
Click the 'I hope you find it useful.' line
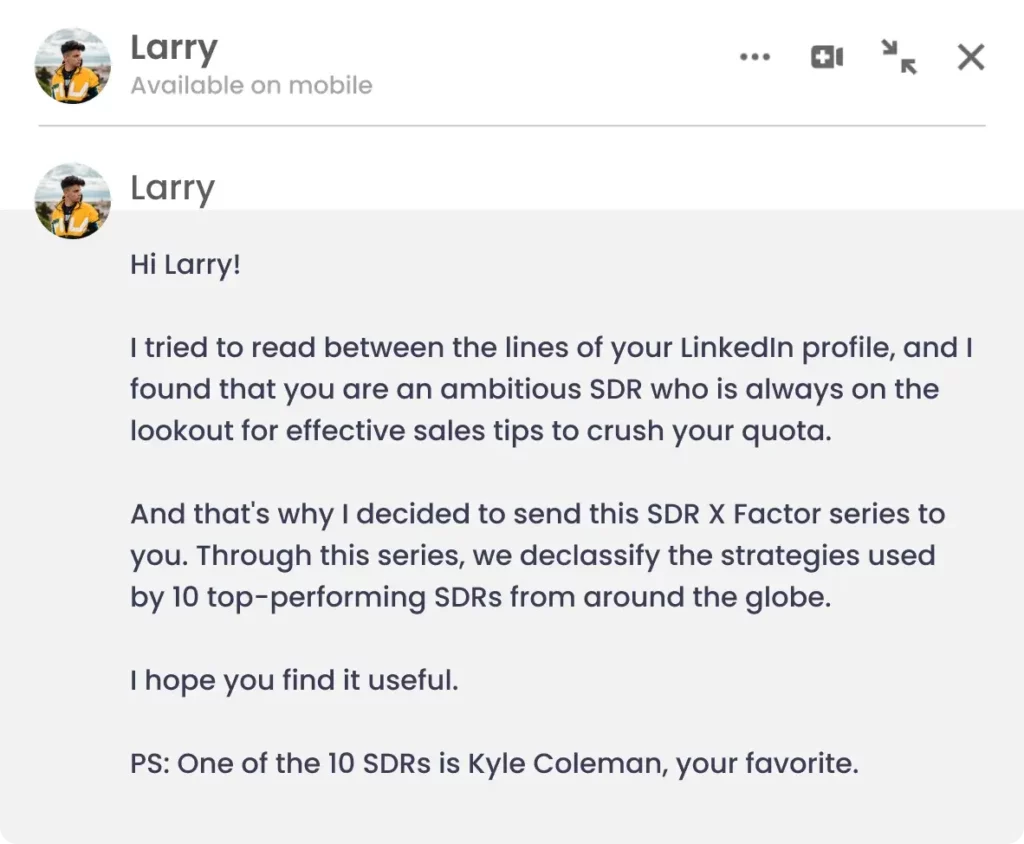[x=294, y=681]
